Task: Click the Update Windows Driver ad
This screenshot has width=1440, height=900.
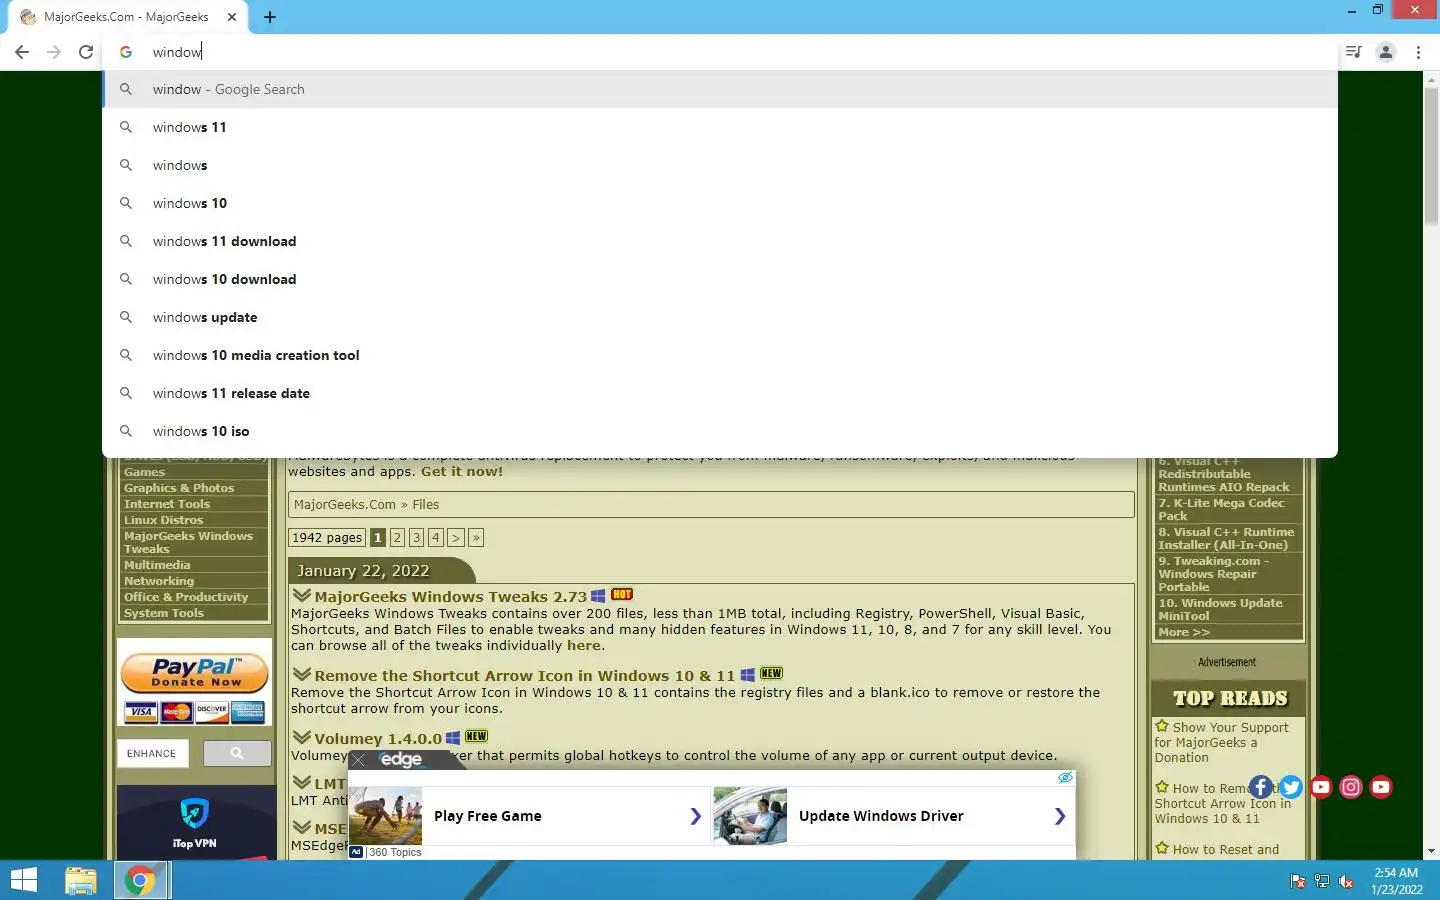Action: (892, 816)
